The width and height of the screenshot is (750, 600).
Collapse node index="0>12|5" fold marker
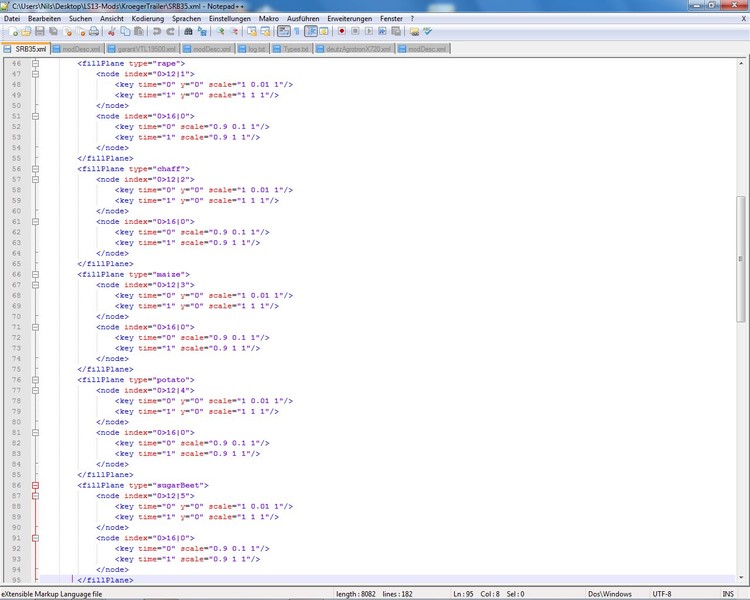point(35,496)
